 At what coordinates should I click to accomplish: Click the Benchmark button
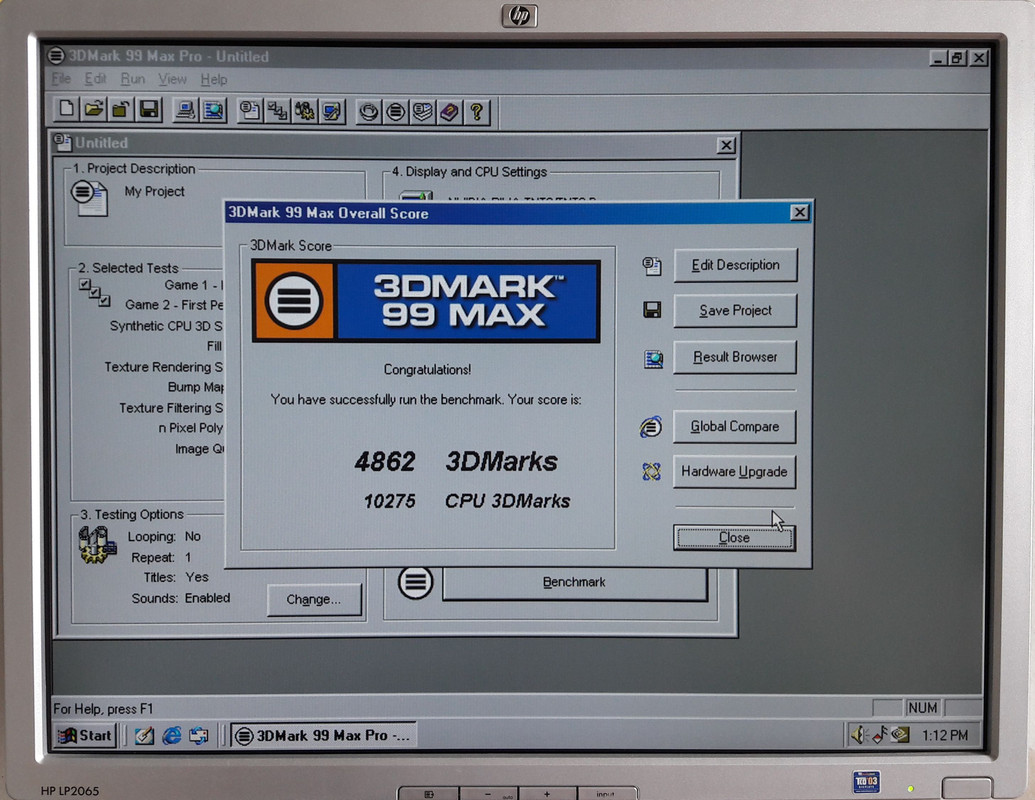574,582
